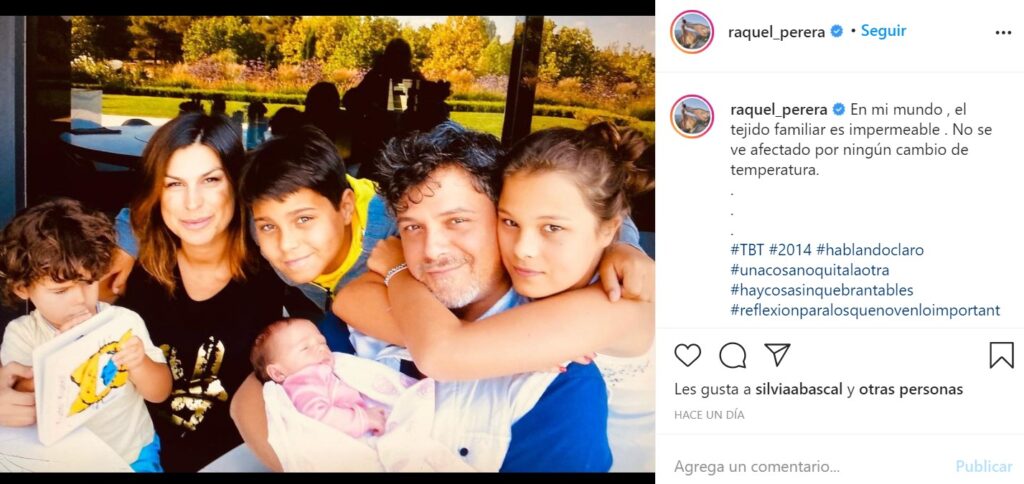Show otras personas who liked

coord(911,390)
